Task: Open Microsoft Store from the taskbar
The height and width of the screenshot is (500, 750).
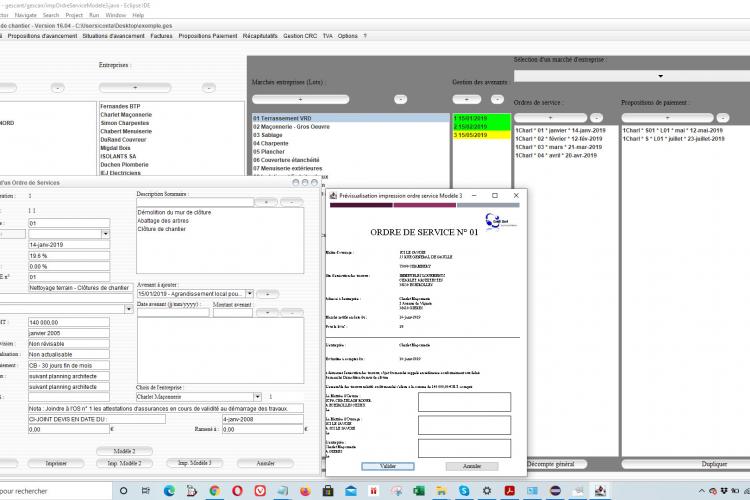Action: tap(328, 490)
